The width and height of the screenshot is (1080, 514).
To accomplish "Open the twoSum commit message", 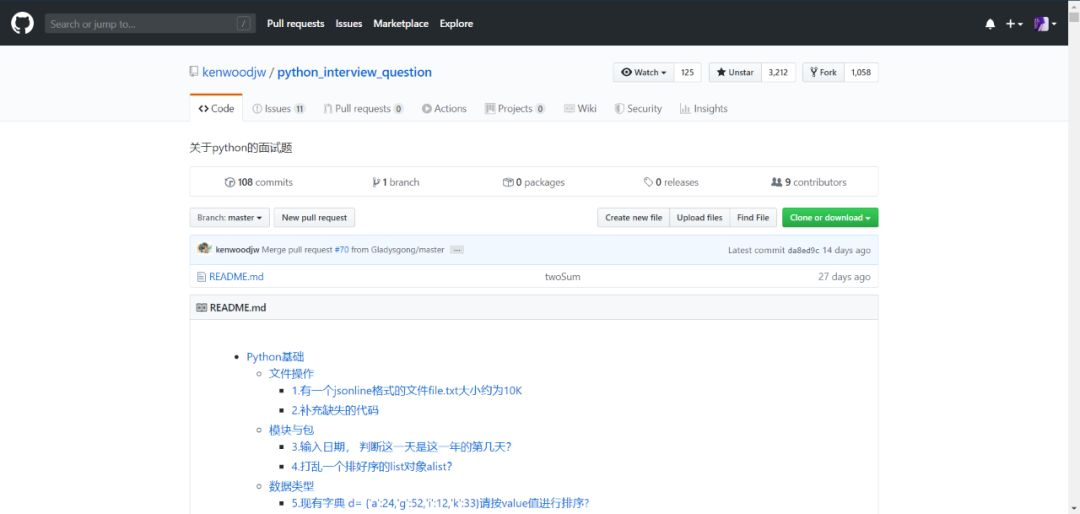I will tap(563, 277).
